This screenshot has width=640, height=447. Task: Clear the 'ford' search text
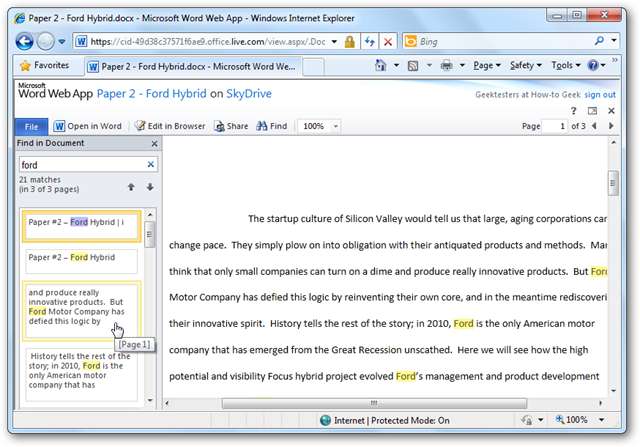tap(151, 165)
